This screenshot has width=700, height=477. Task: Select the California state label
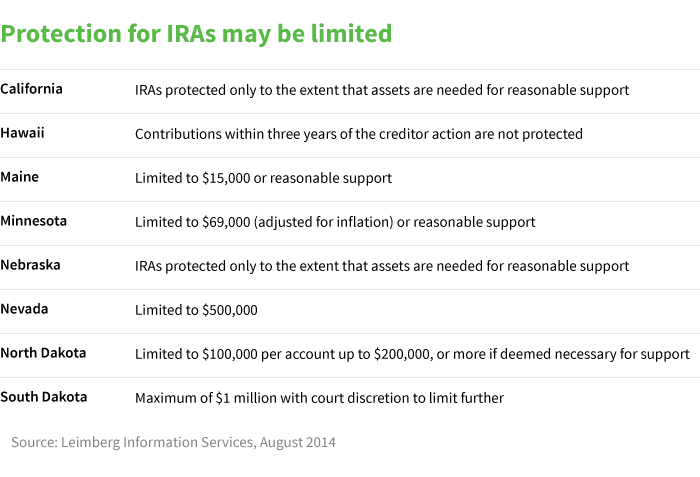coord(31,89)
